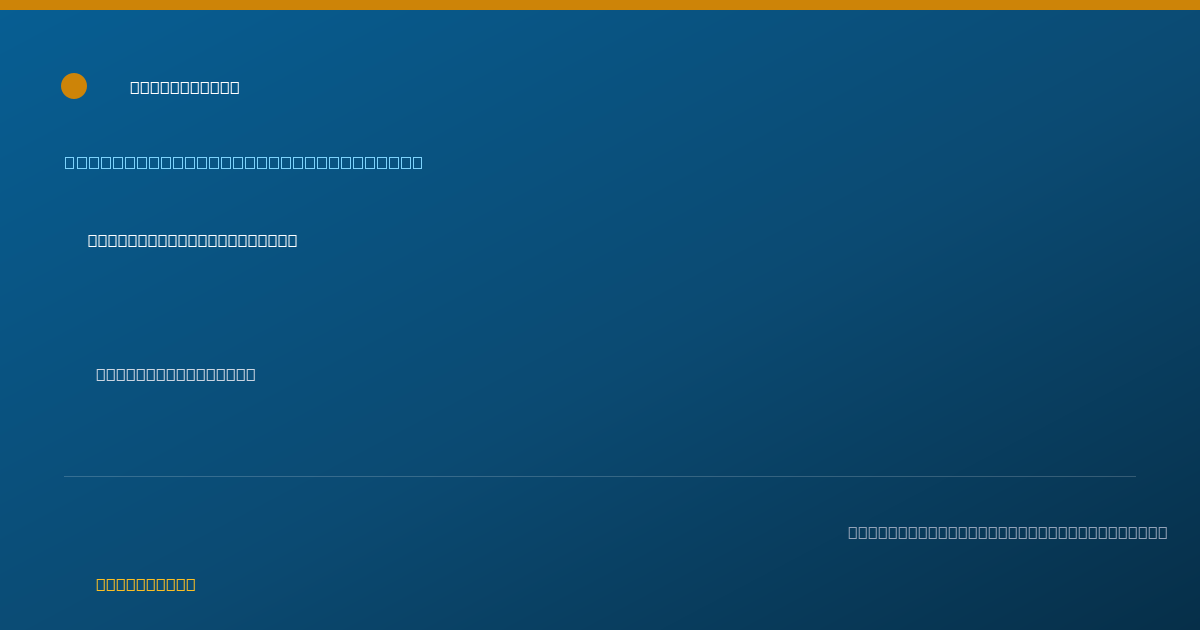Click the gray right-aligned footer text

coord(1008,532)
